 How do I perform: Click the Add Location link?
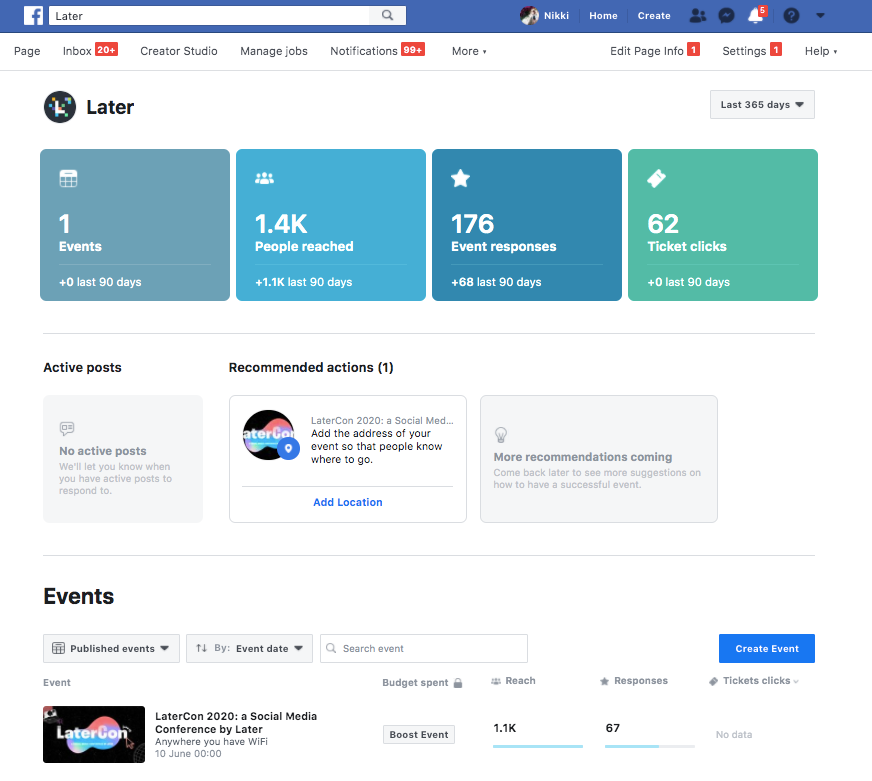[x=348, y=502]
